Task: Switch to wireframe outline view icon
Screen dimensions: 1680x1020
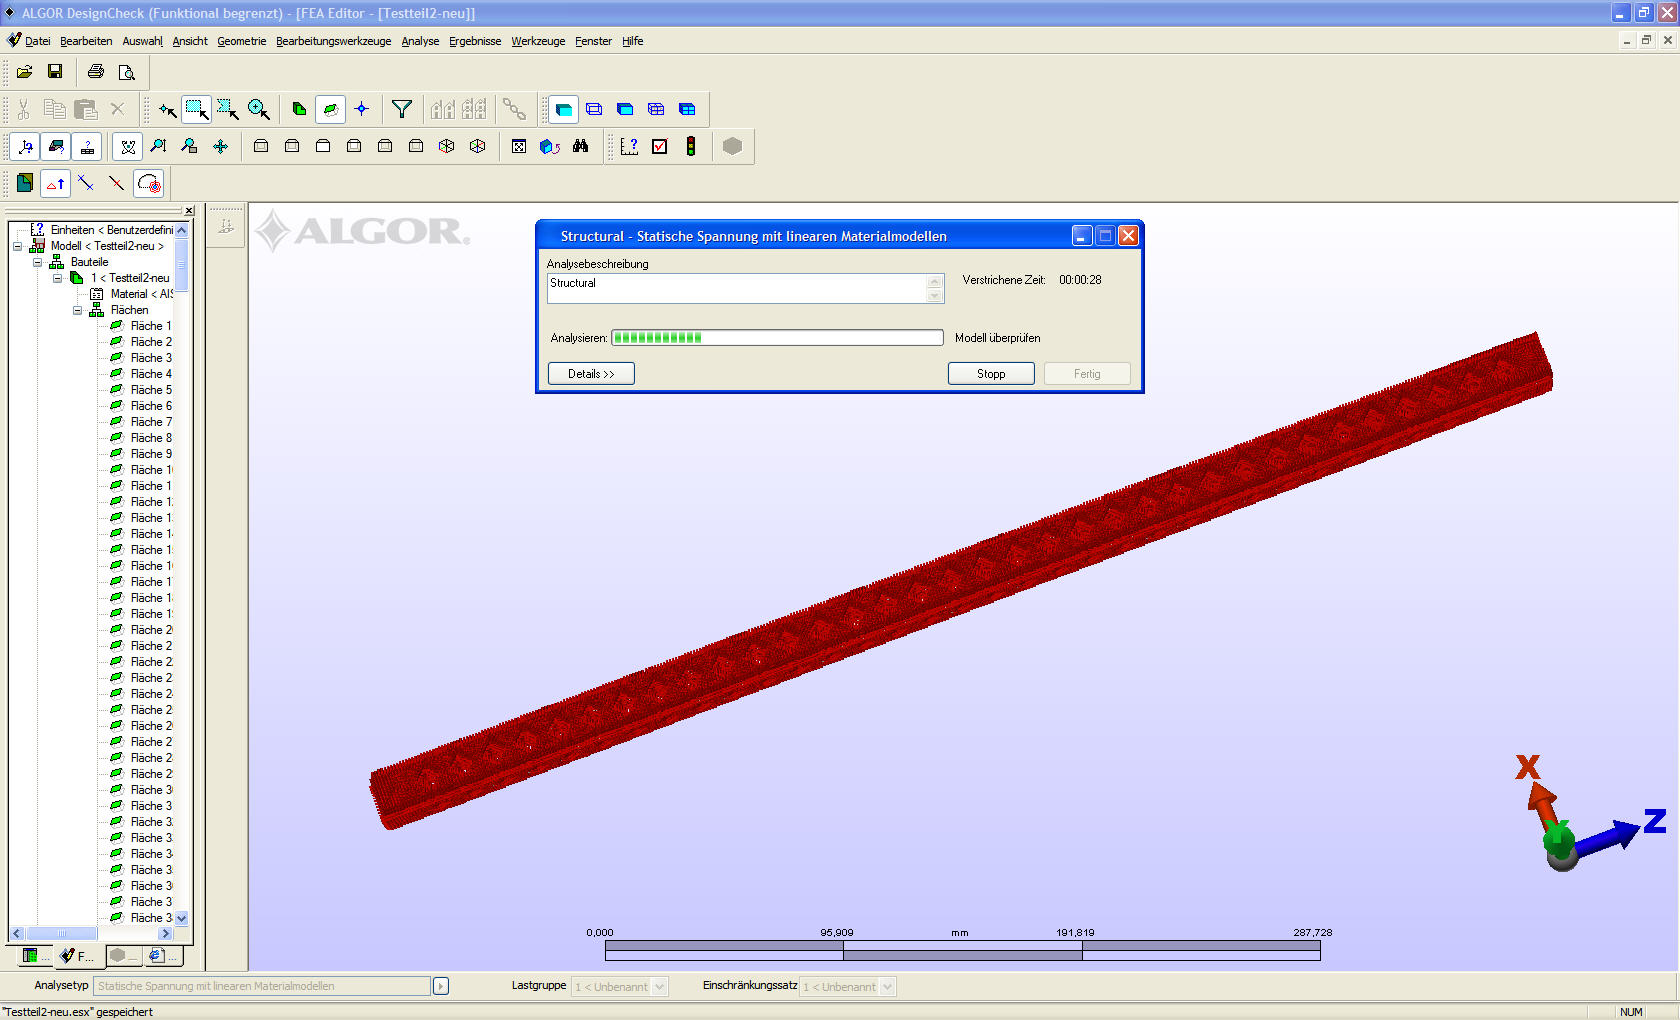Action: 594,110
